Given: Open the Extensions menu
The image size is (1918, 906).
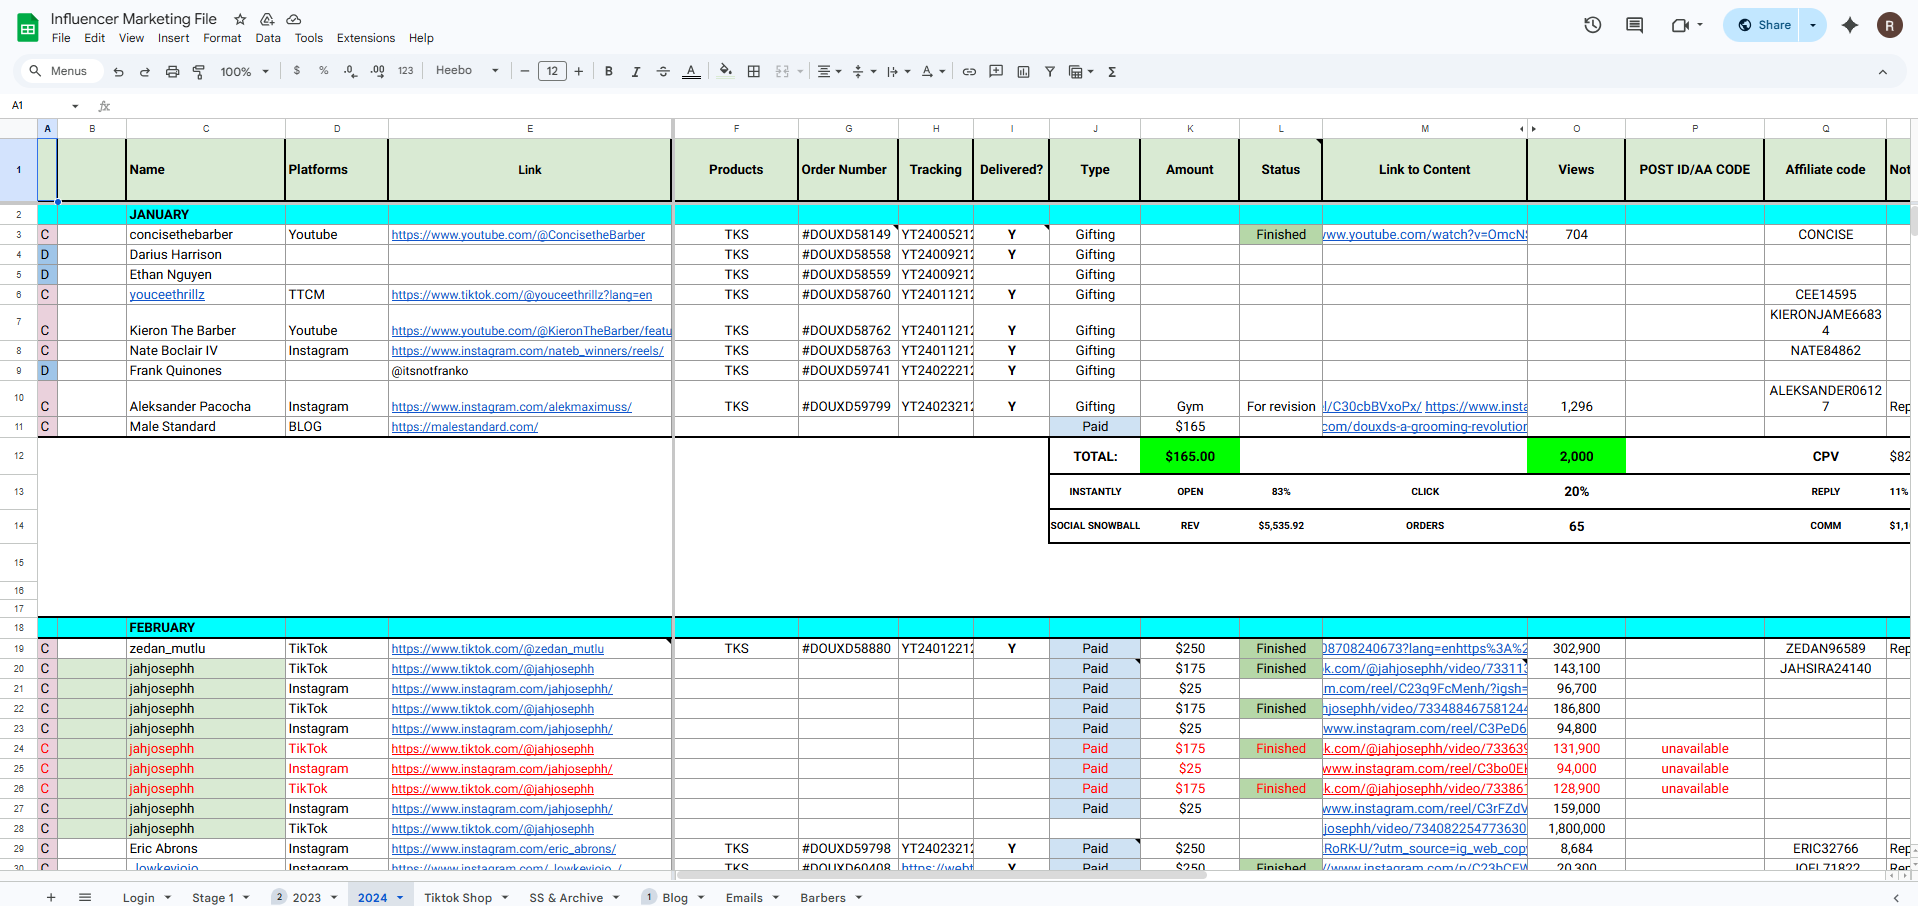Looking at the screenshot, I should click(365, 38).
